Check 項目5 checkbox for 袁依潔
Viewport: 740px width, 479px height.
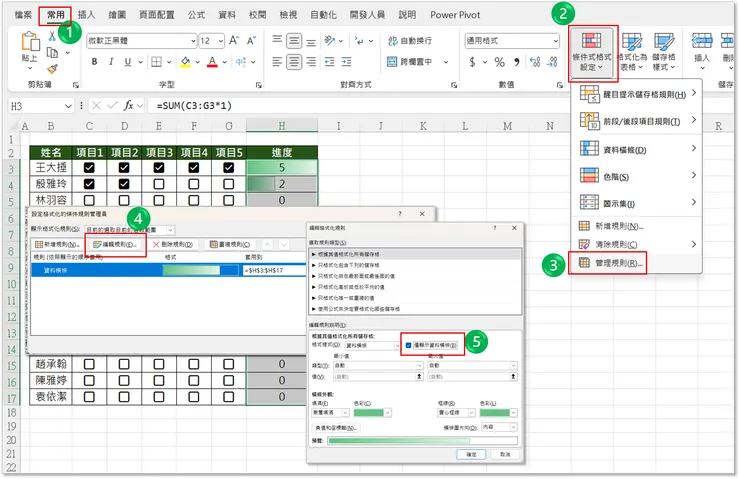(229, 397)
